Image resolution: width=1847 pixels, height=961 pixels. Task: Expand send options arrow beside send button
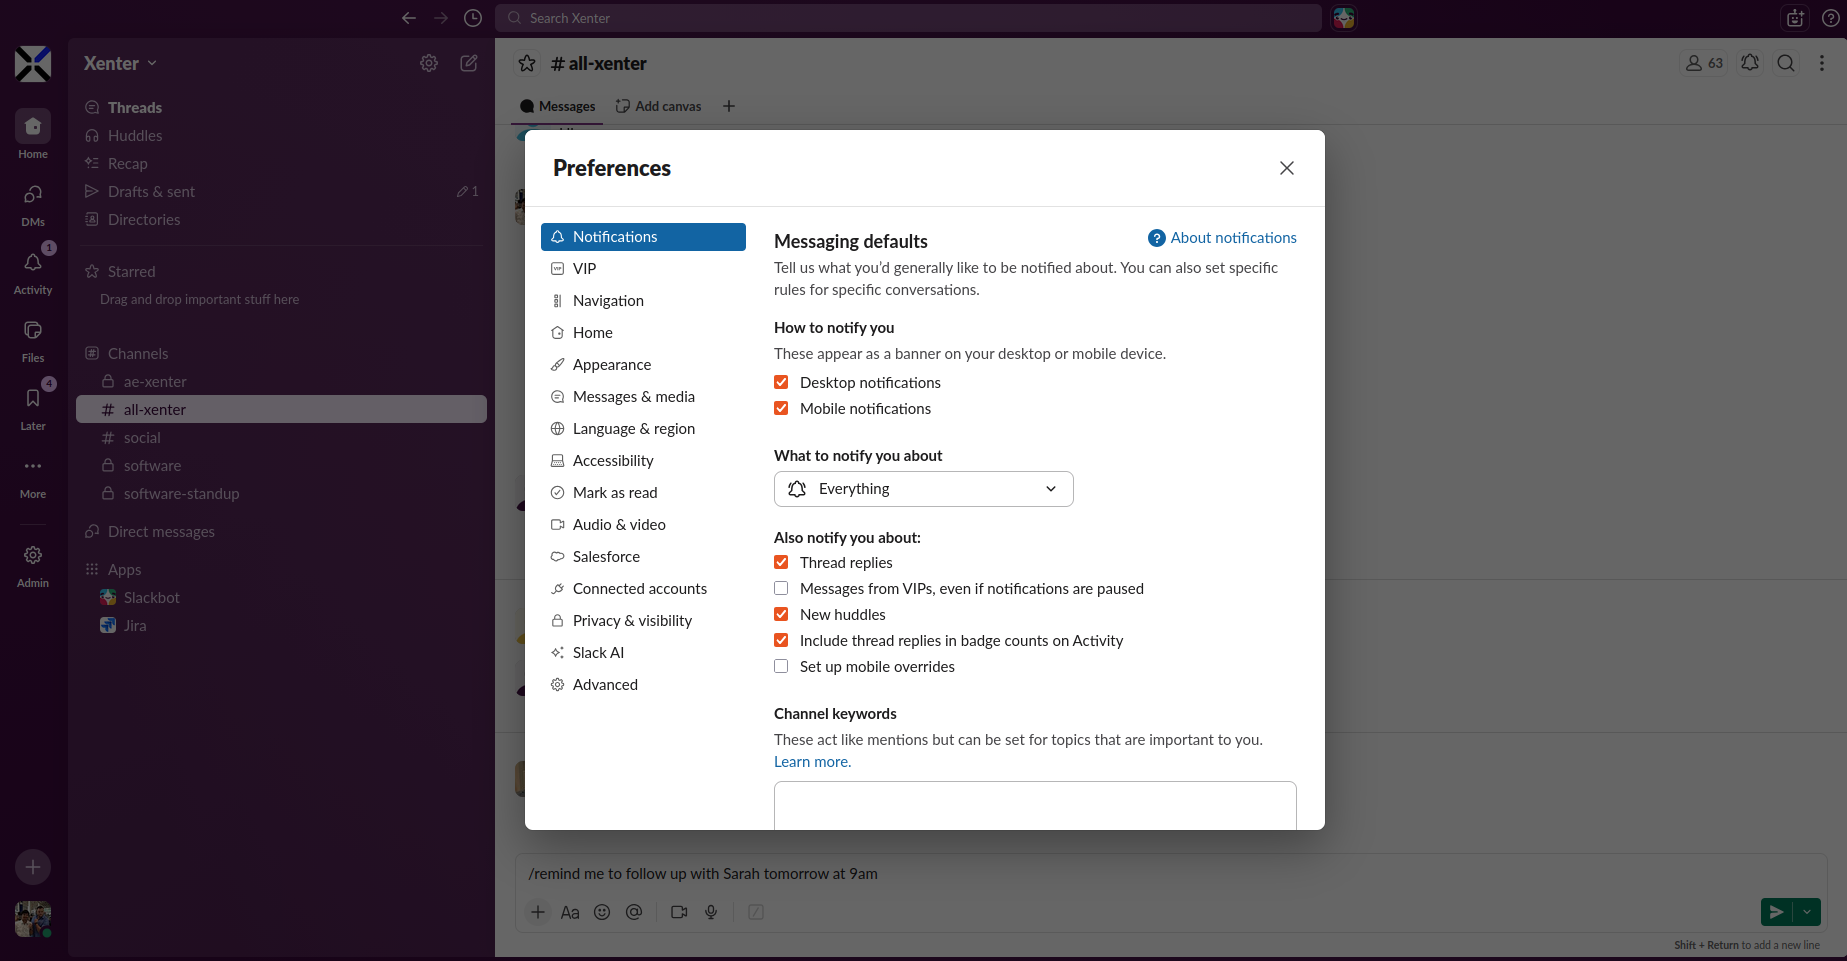1807,912
